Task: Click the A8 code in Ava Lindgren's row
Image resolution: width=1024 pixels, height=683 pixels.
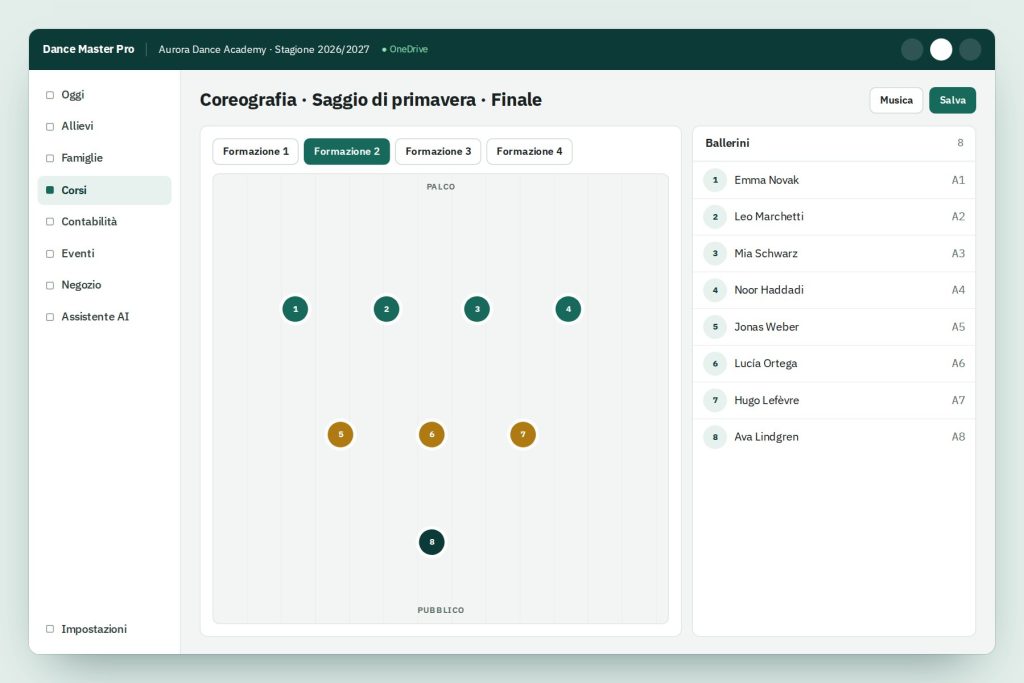Action: [958, 437]
